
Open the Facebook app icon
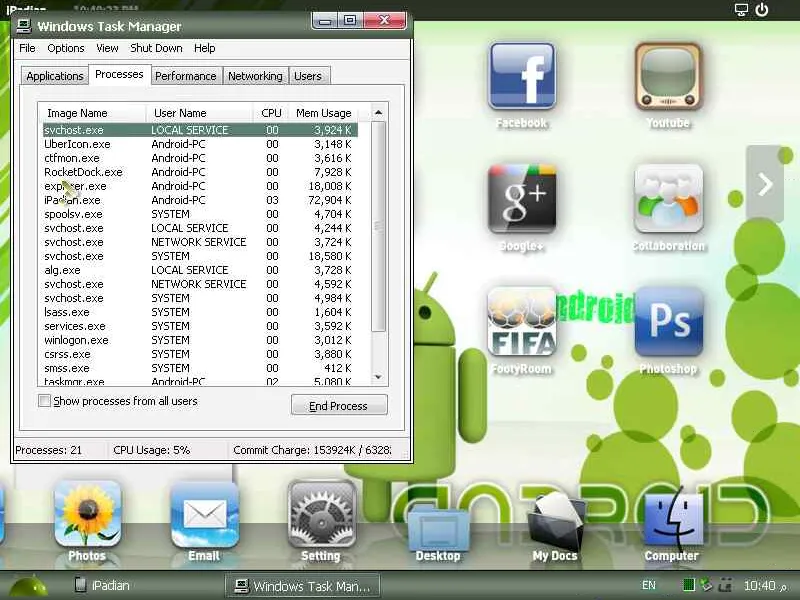click(x=521, y=76)
